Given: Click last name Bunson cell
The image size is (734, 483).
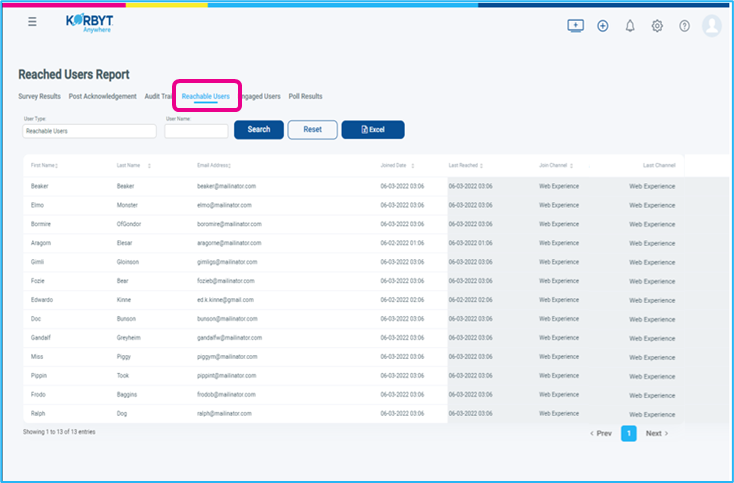Looking at the screenshot, I should click(x=126, y=319).
